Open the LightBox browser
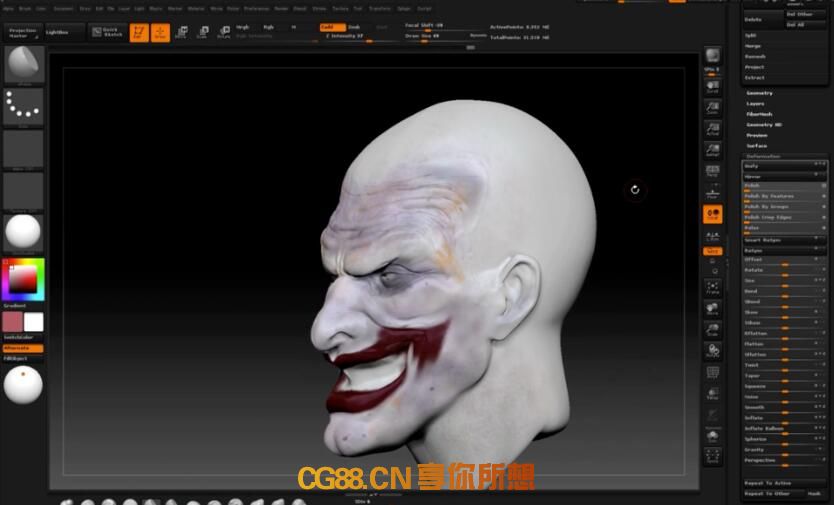 (64, 32)
